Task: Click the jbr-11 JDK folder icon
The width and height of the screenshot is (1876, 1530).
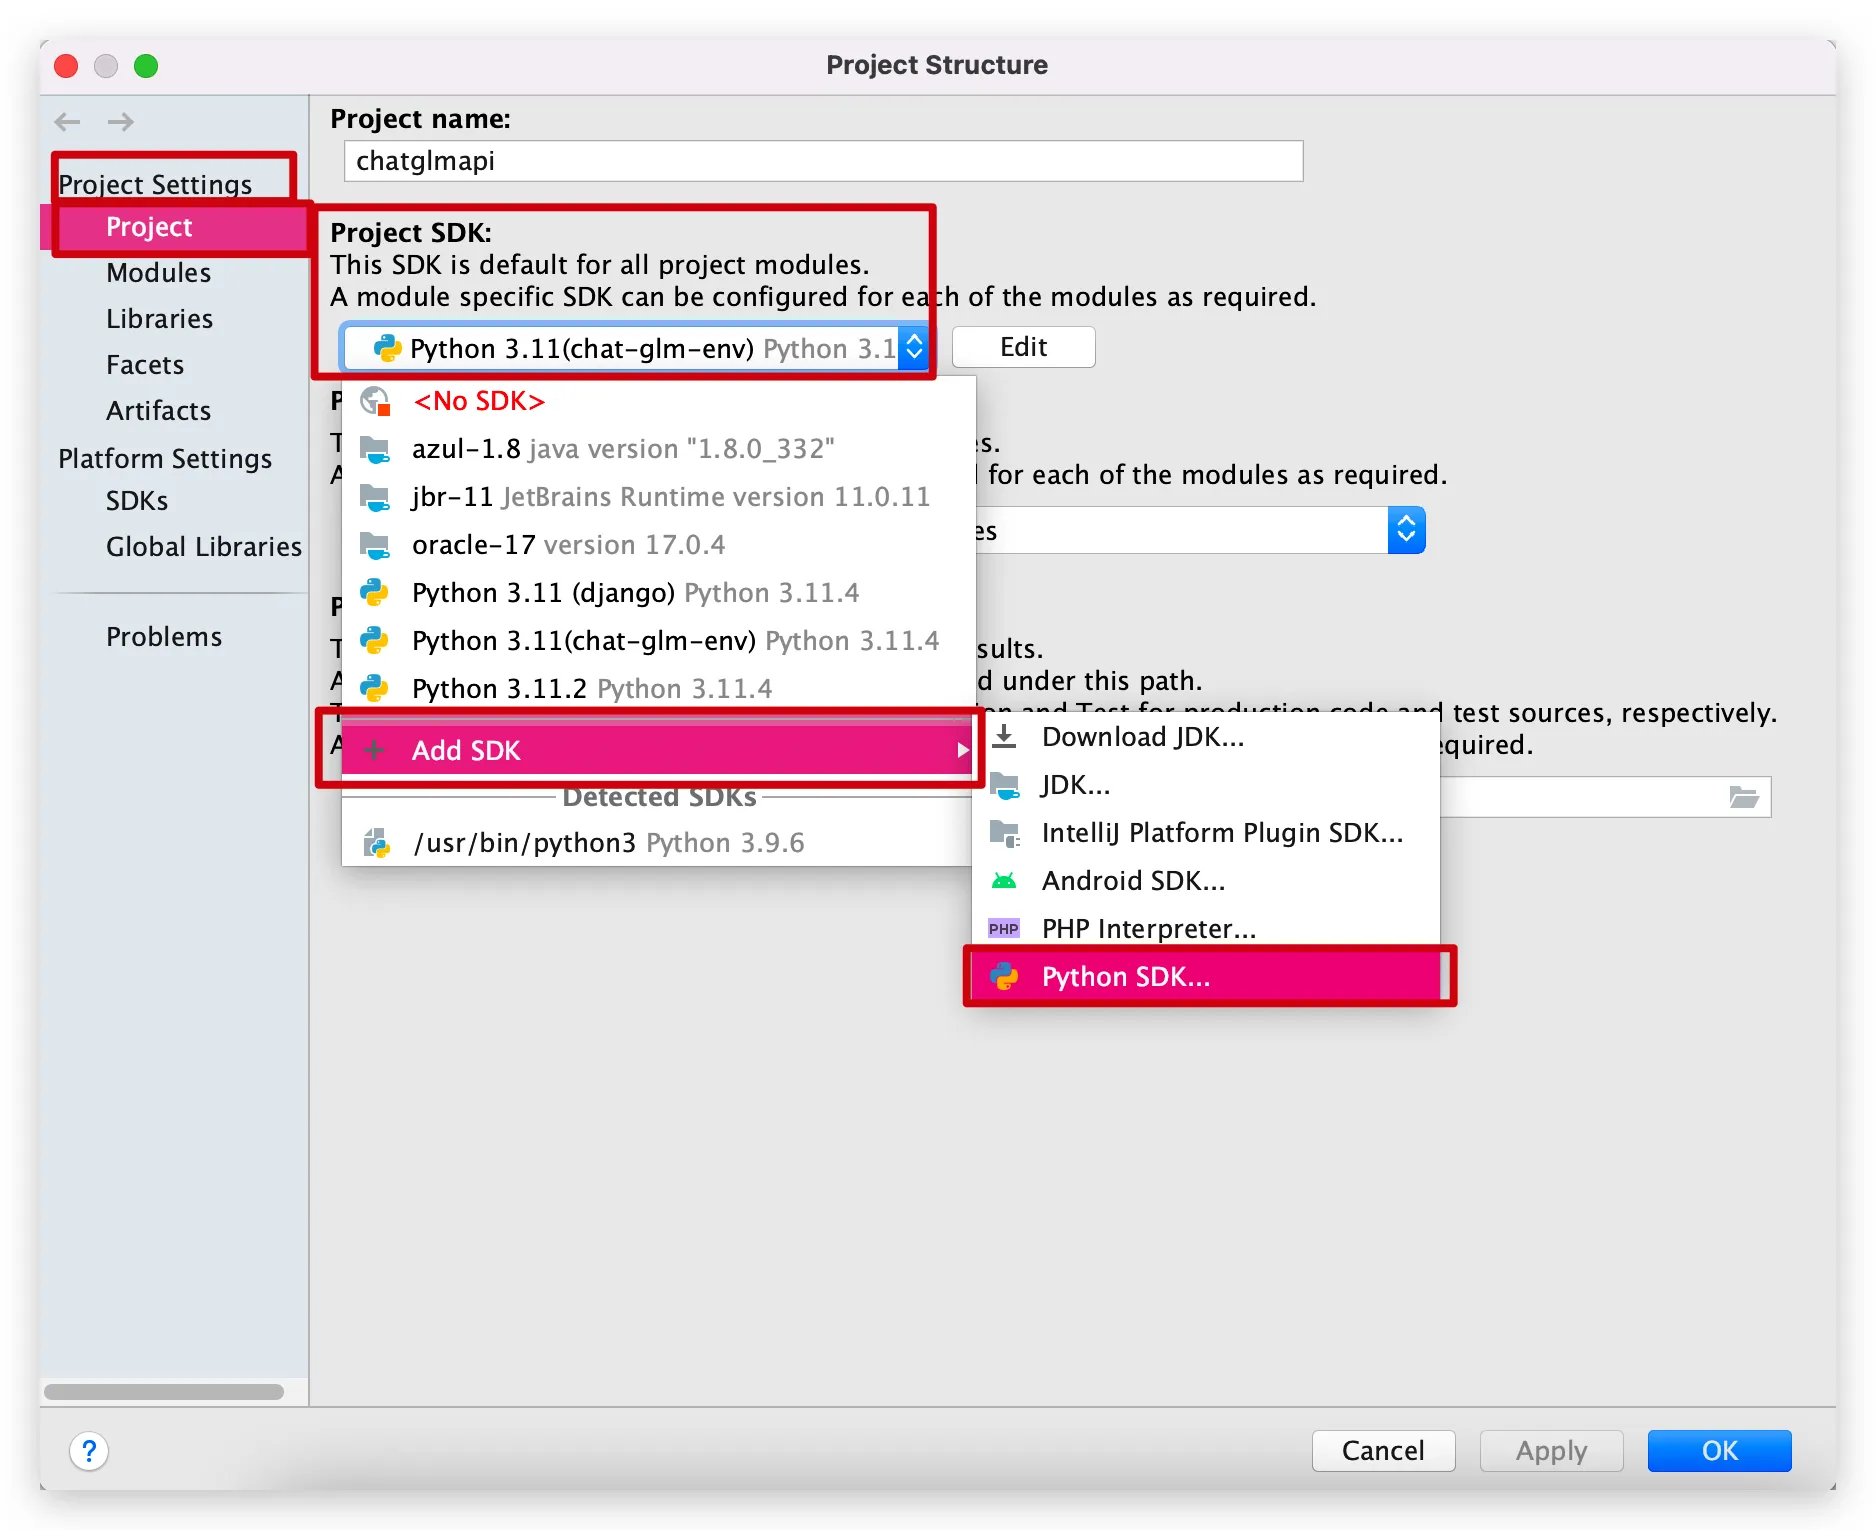Action: pyautogui.click(x=375, y=497)
